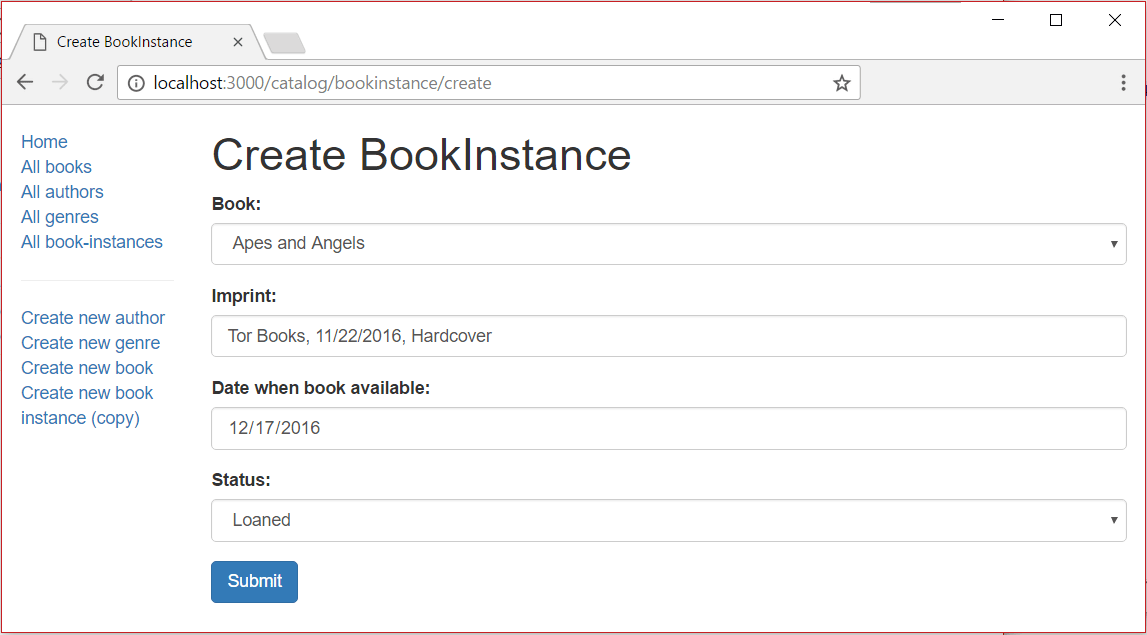
Task: Open the All books link
Action: click(56, 167)
